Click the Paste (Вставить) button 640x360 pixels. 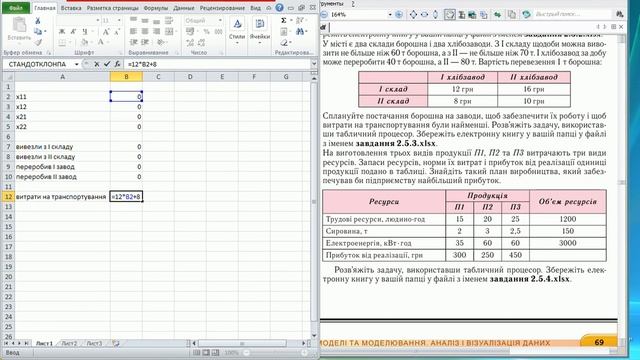(x=19, y=29)
